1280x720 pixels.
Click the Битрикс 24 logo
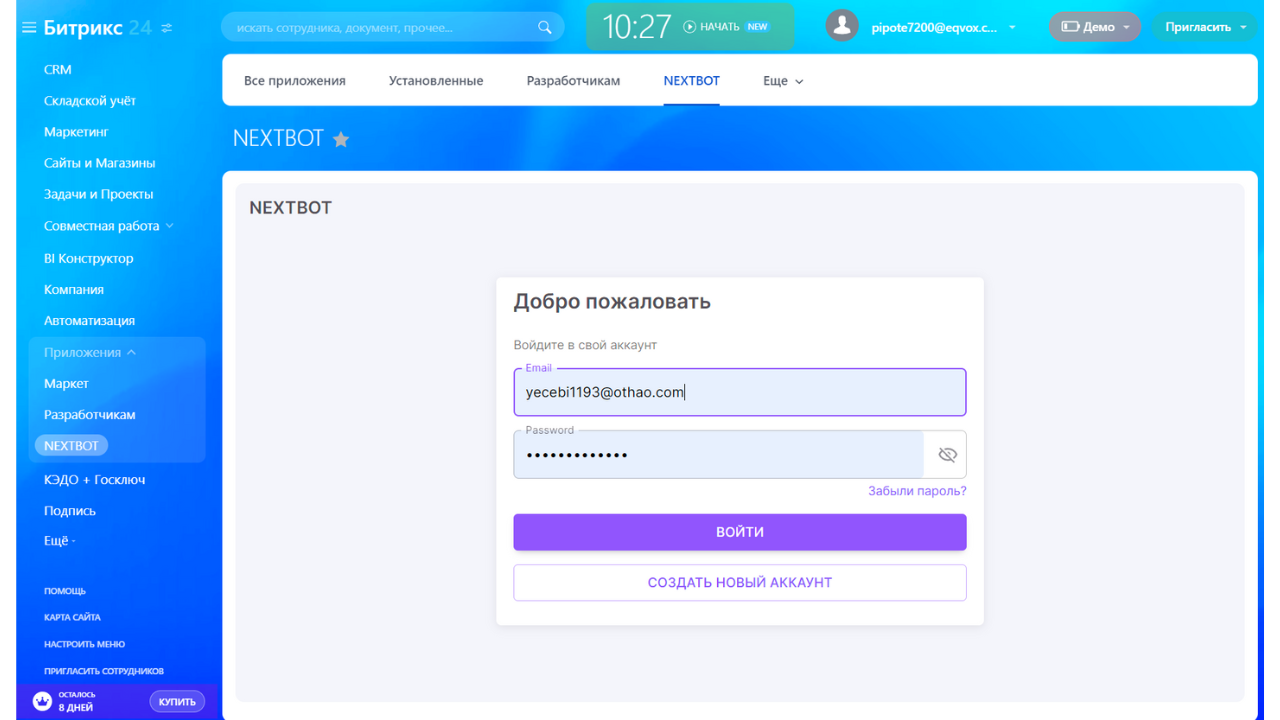(98, 28)
